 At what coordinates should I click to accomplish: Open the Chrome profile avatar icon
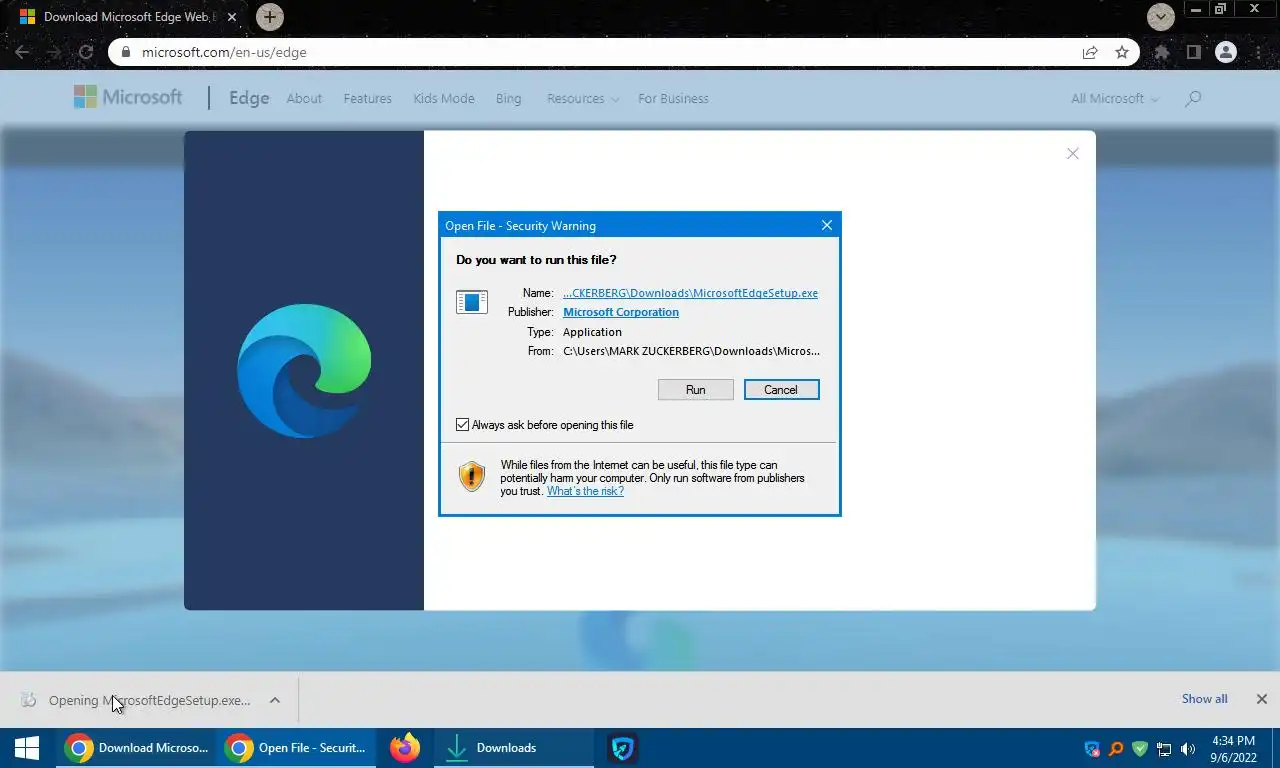(1226, 52)
